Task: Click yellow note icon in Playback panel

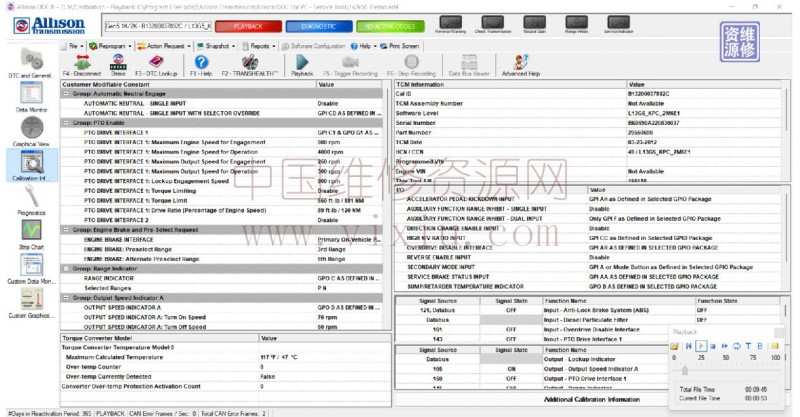Action: click(x=774, y=346)
